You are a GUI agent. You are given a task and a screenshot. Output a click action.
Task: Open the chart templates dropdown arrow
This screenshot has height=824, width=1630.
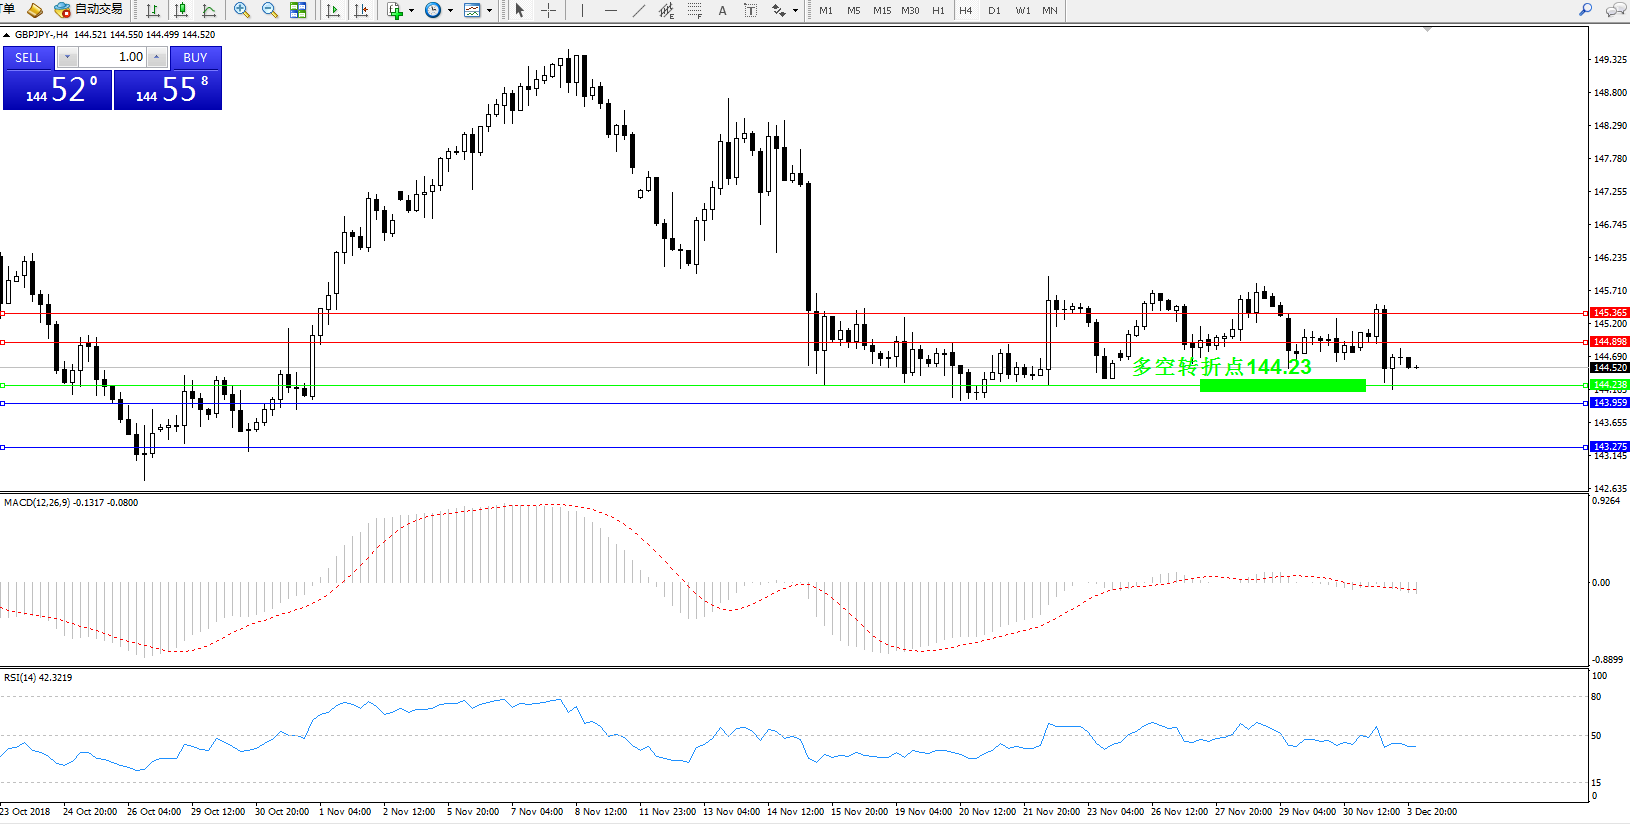click(x=489, y=11)
